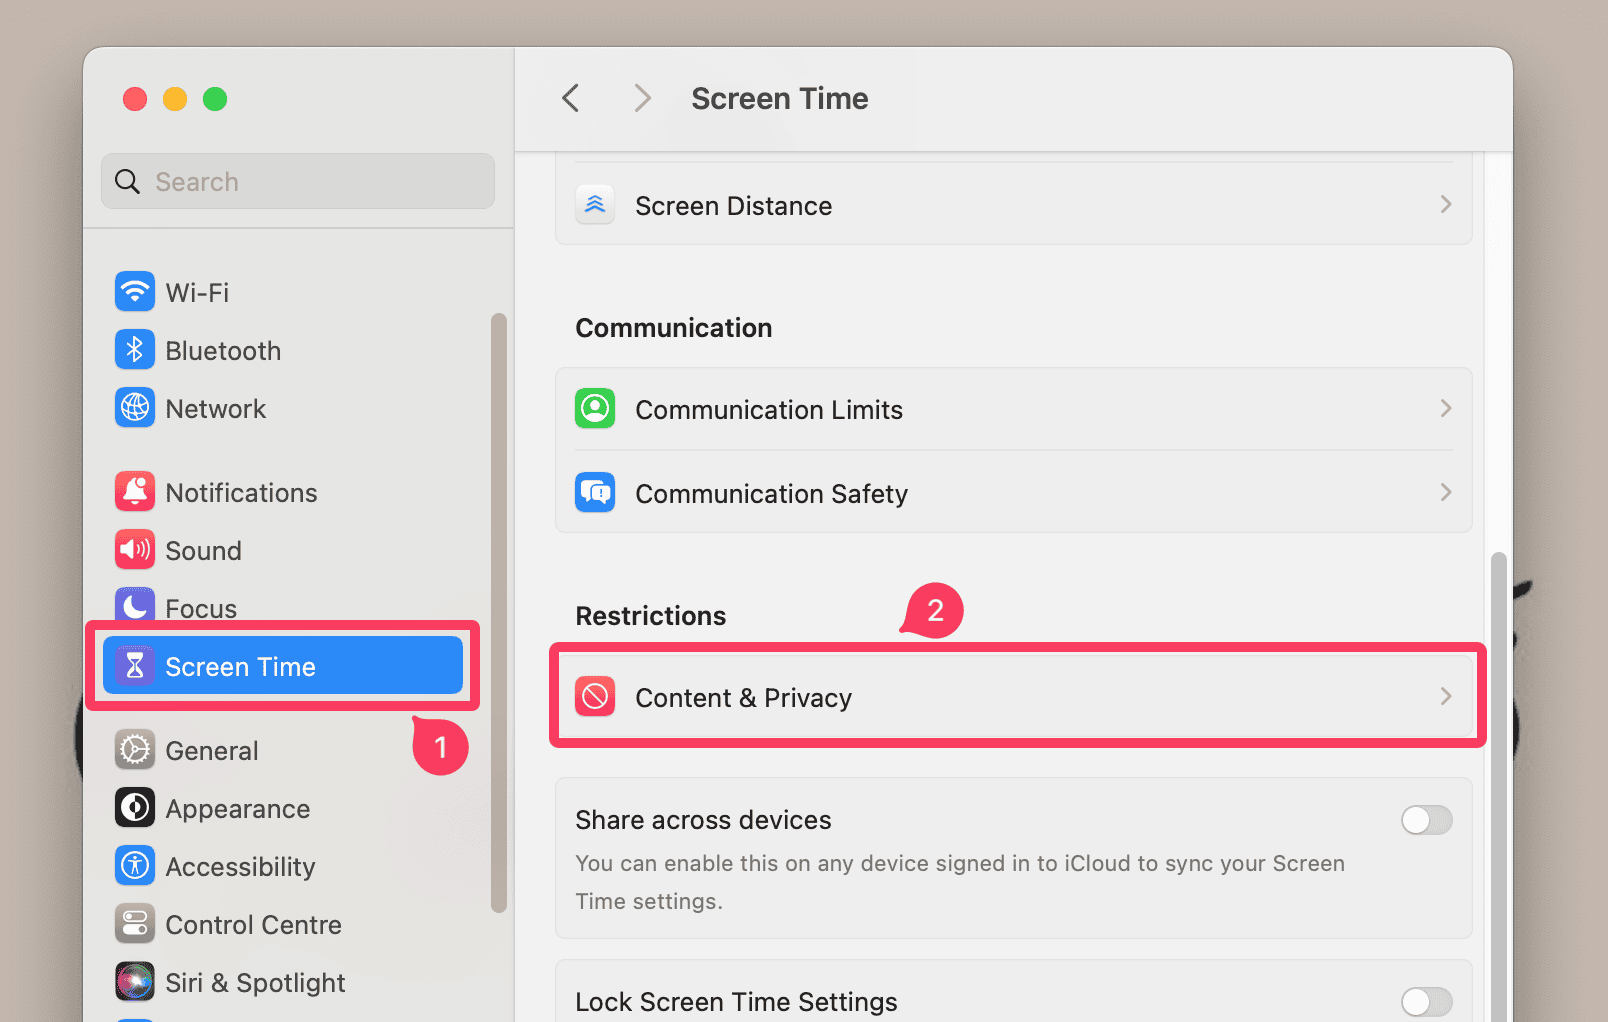Go back with the back arrow
This screenshot has width=1608, height=1022.
(x=571, y=98)
